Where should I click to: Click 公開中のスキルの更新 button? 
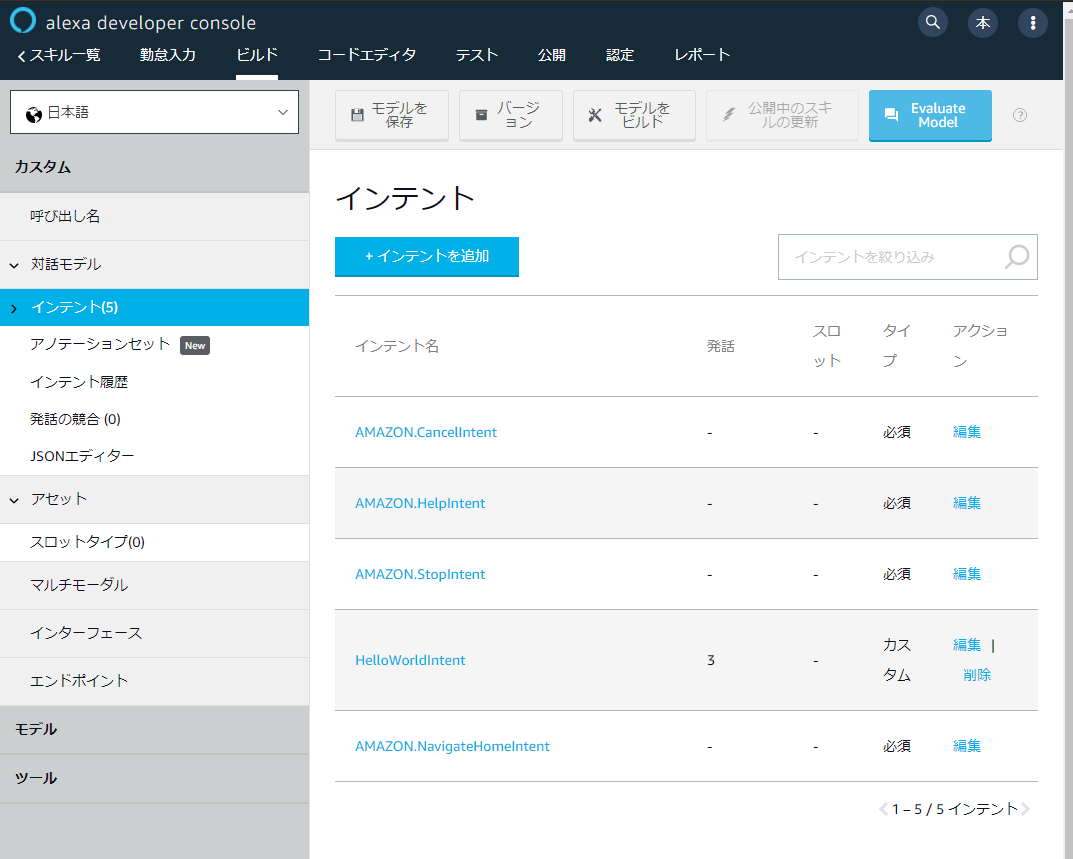pyautogui.click(x=782, y=115)
